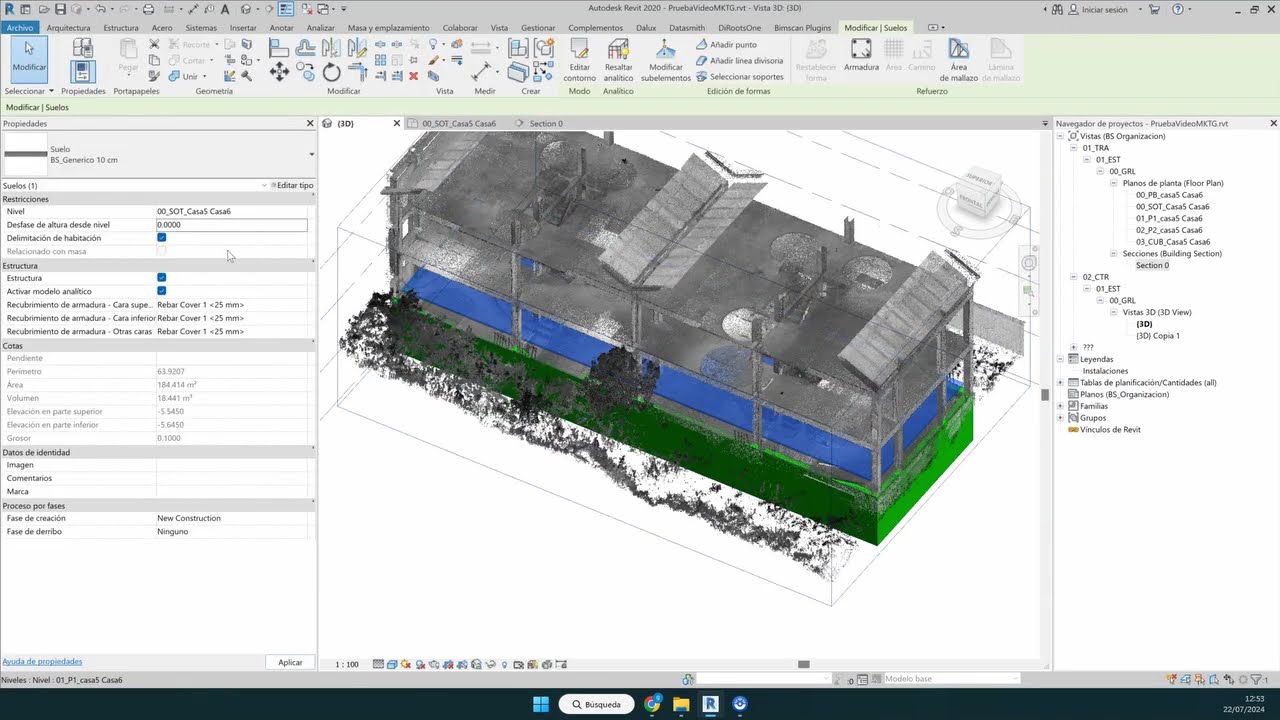Click the Windows Start button
Image resolution: width=1280 pixels, height=720 pixels.
[x=540, y=704]
